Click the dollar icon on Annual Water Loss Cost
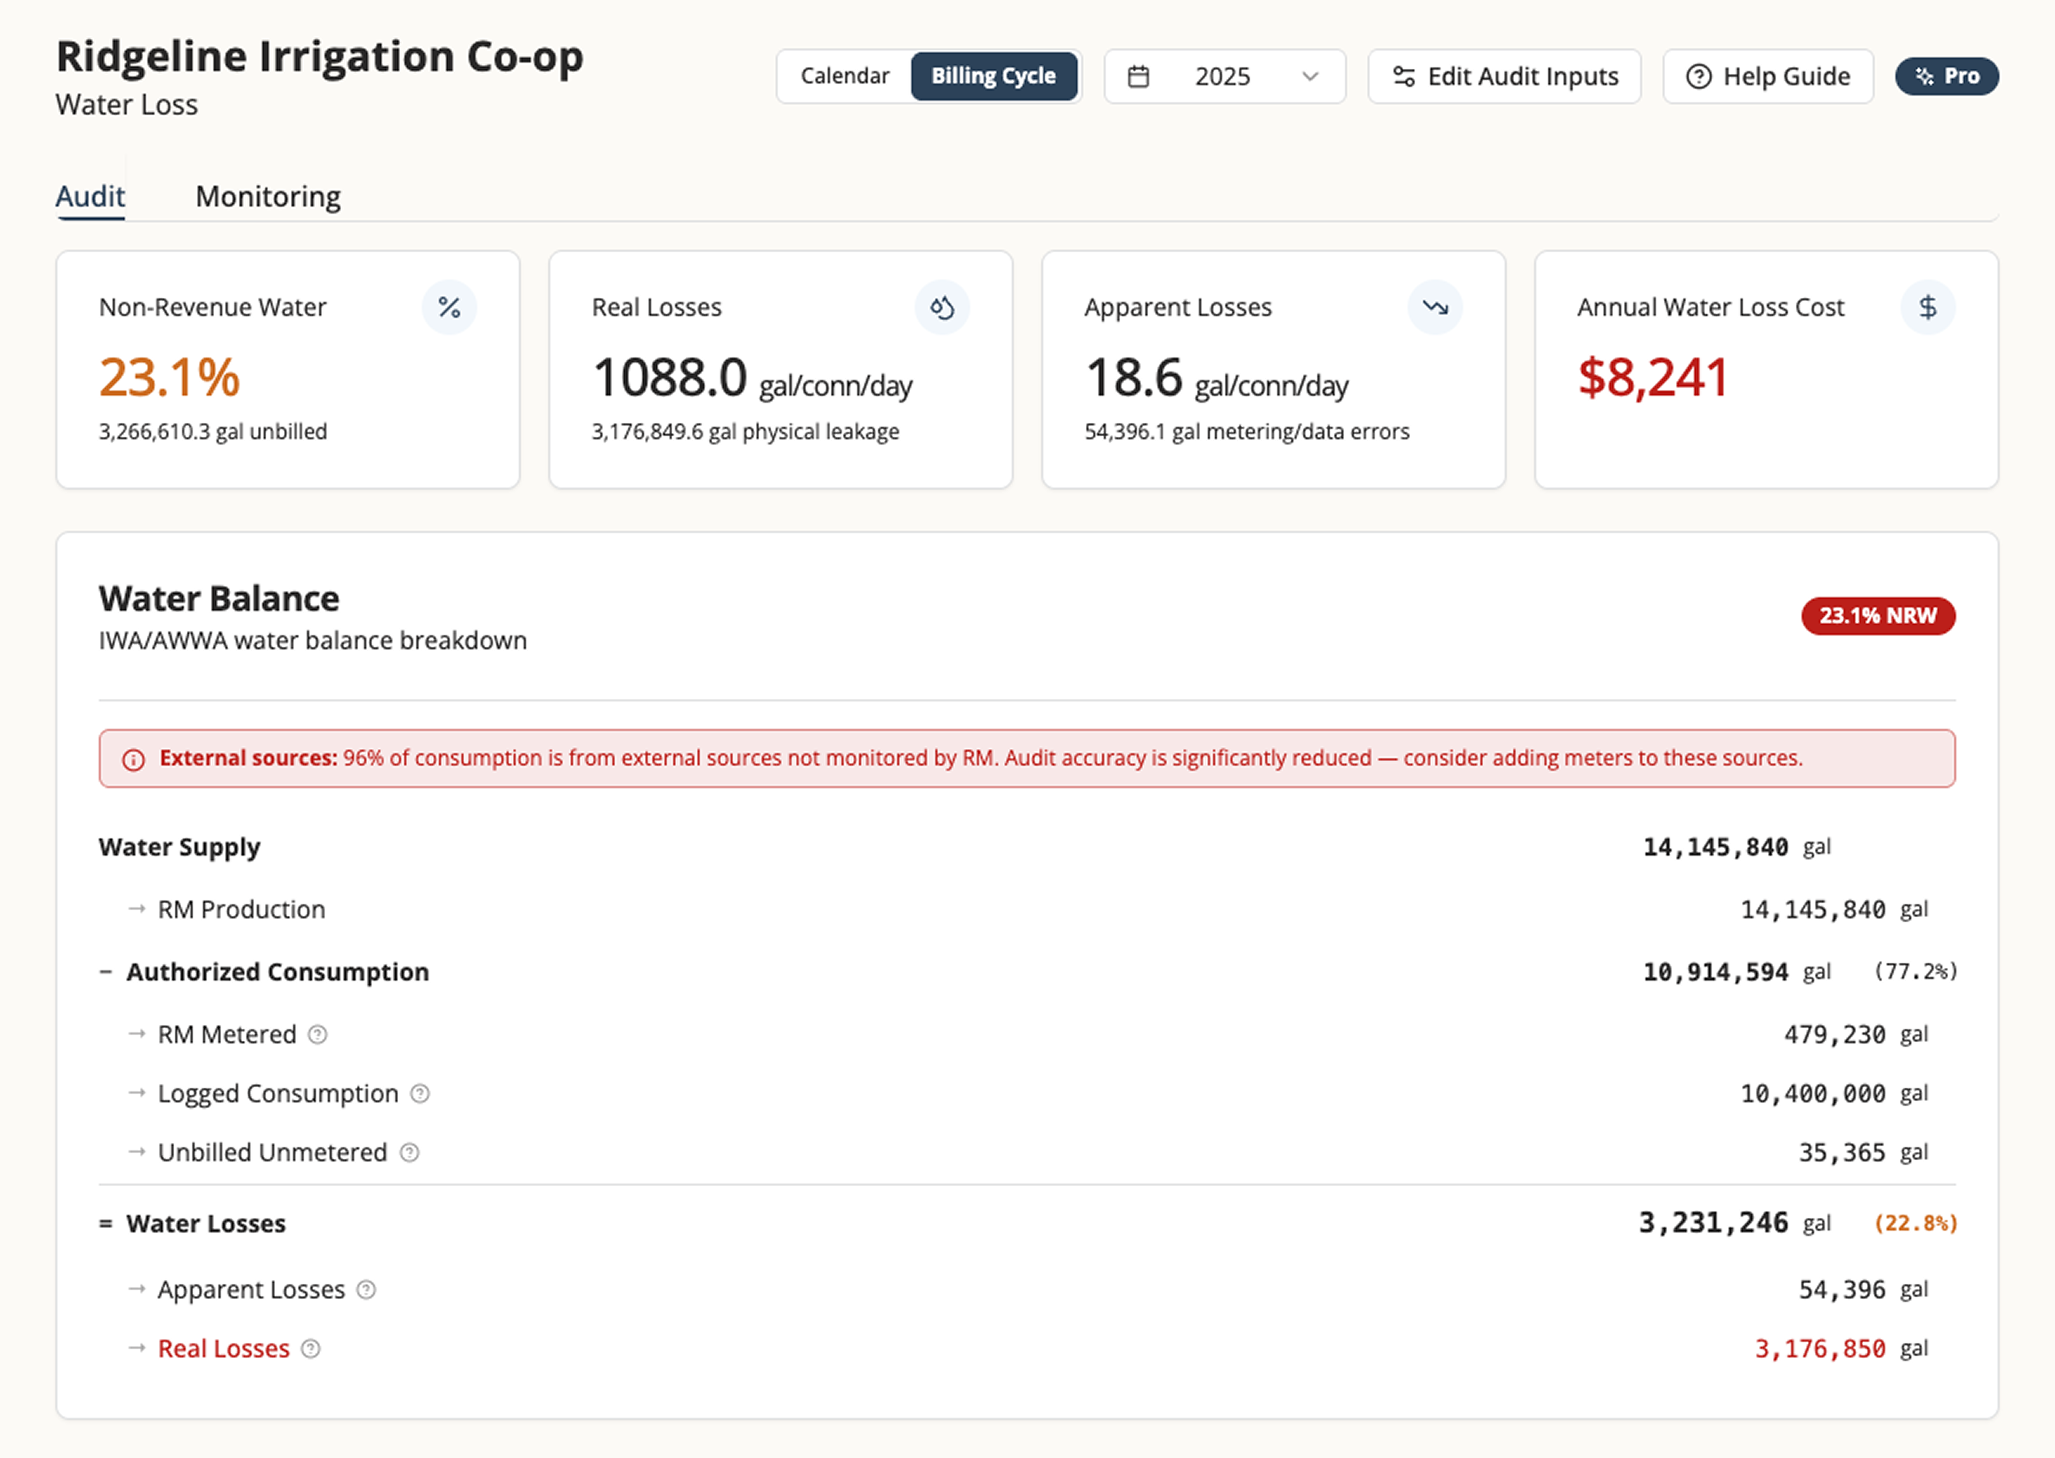The height and width of the screenshot is (1458, 2055). click(x=1928, y=307)
